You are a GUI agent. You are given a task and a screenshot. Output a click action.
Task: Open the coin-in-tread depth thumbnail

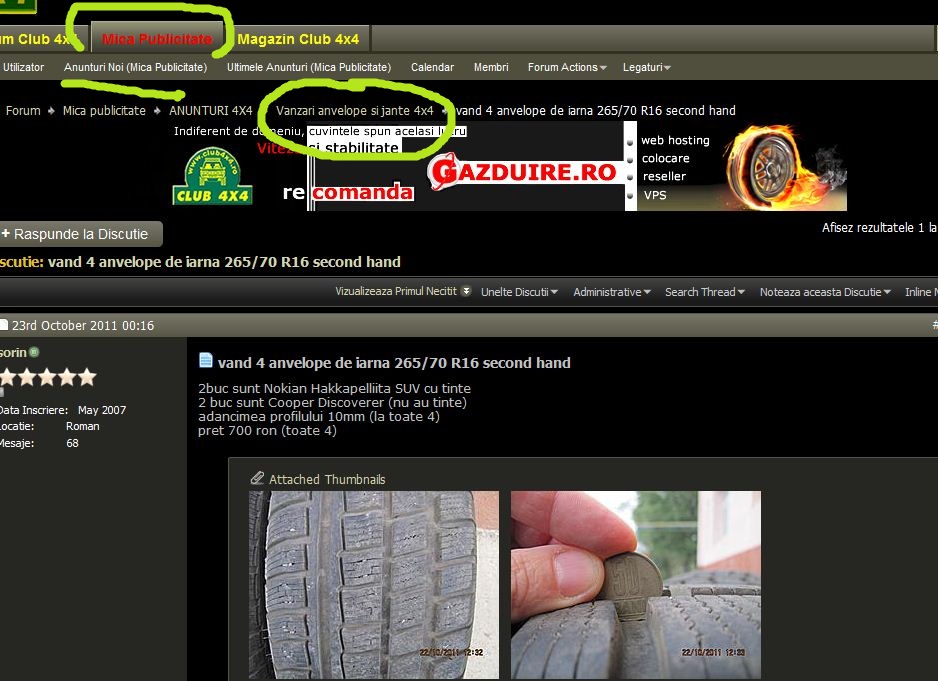pyautogui.click(x=635, y=583)
